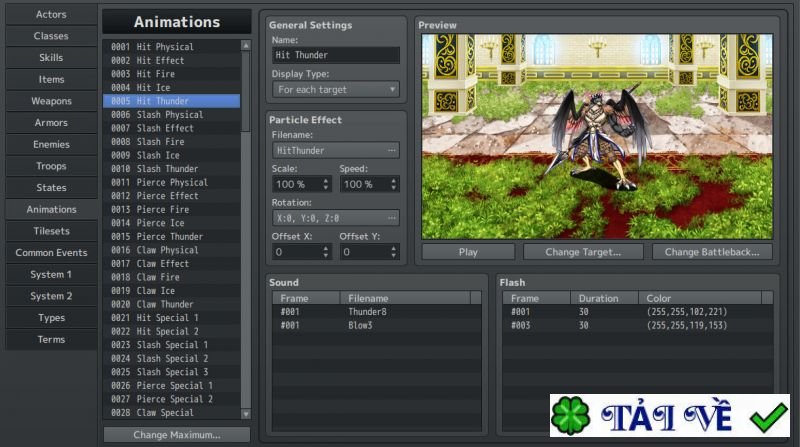Click the green clover icon in banner
Viewport: 800px width, 447px height.
coord(570,415)
